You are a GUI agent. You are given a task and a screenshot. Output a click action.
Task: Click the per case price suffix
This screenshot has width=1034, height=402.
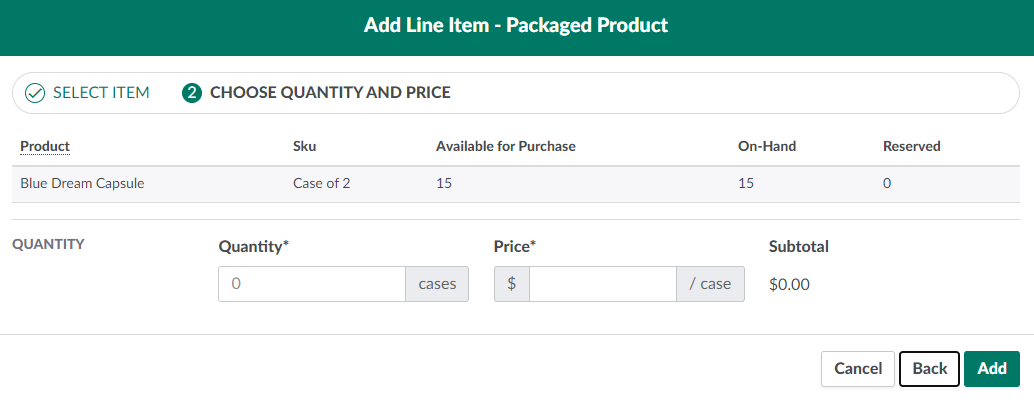710,284
